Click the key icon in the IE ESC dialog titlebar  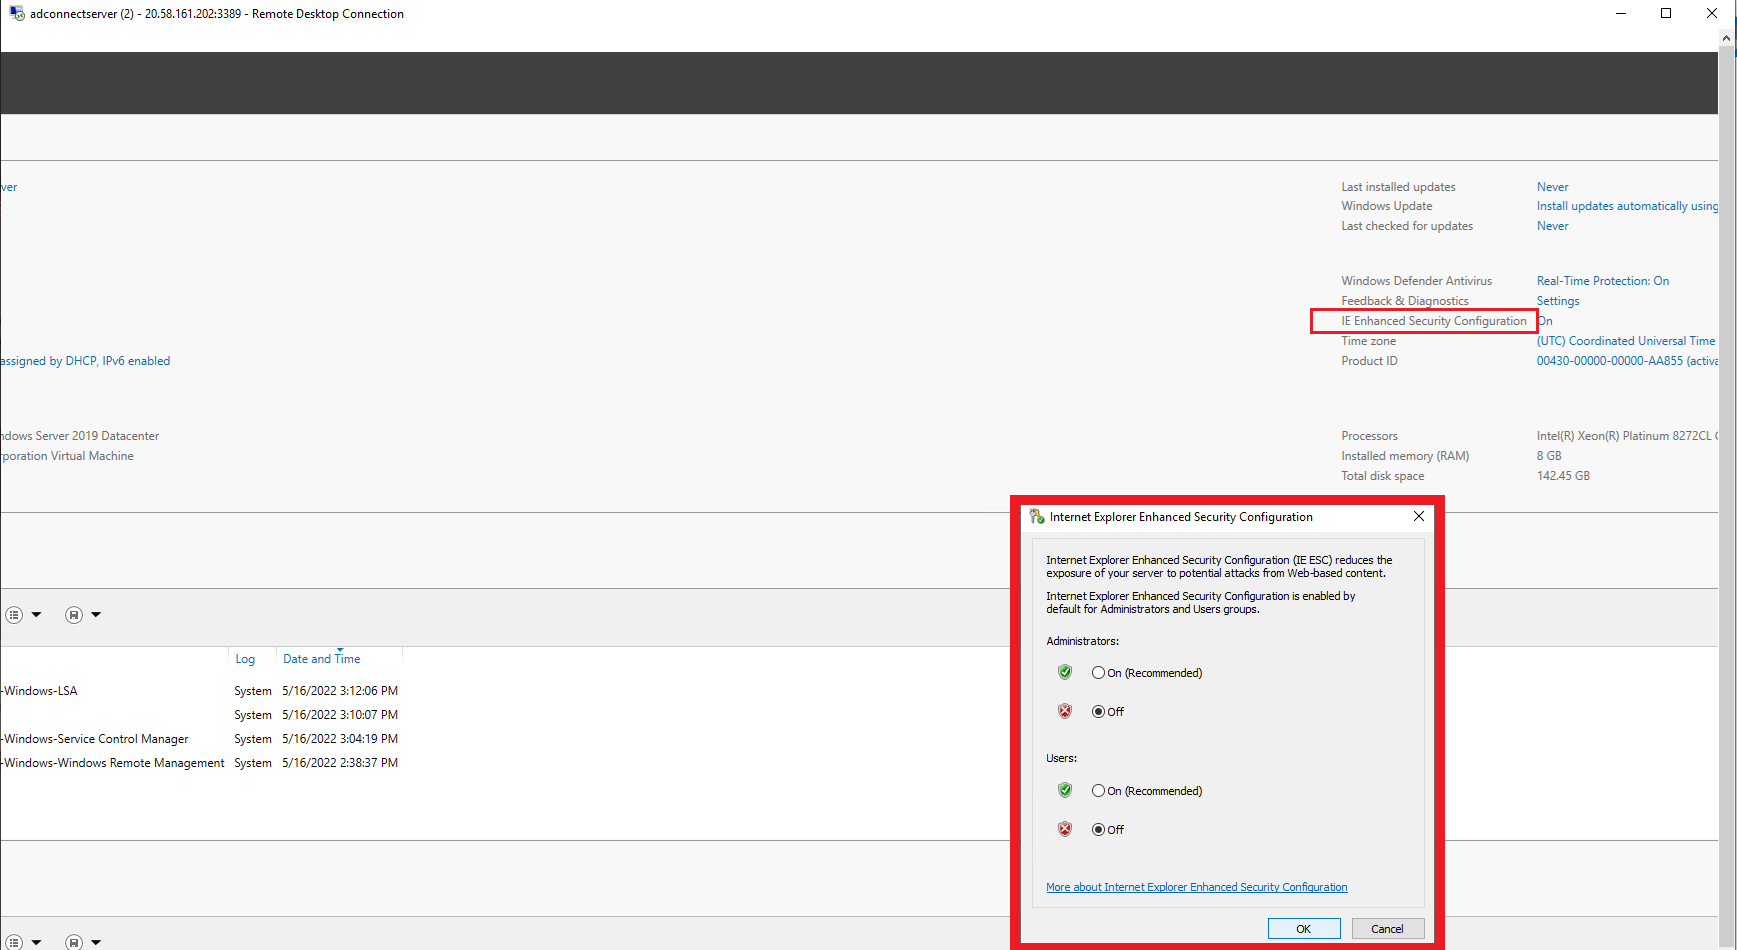tap(1036, 516)
